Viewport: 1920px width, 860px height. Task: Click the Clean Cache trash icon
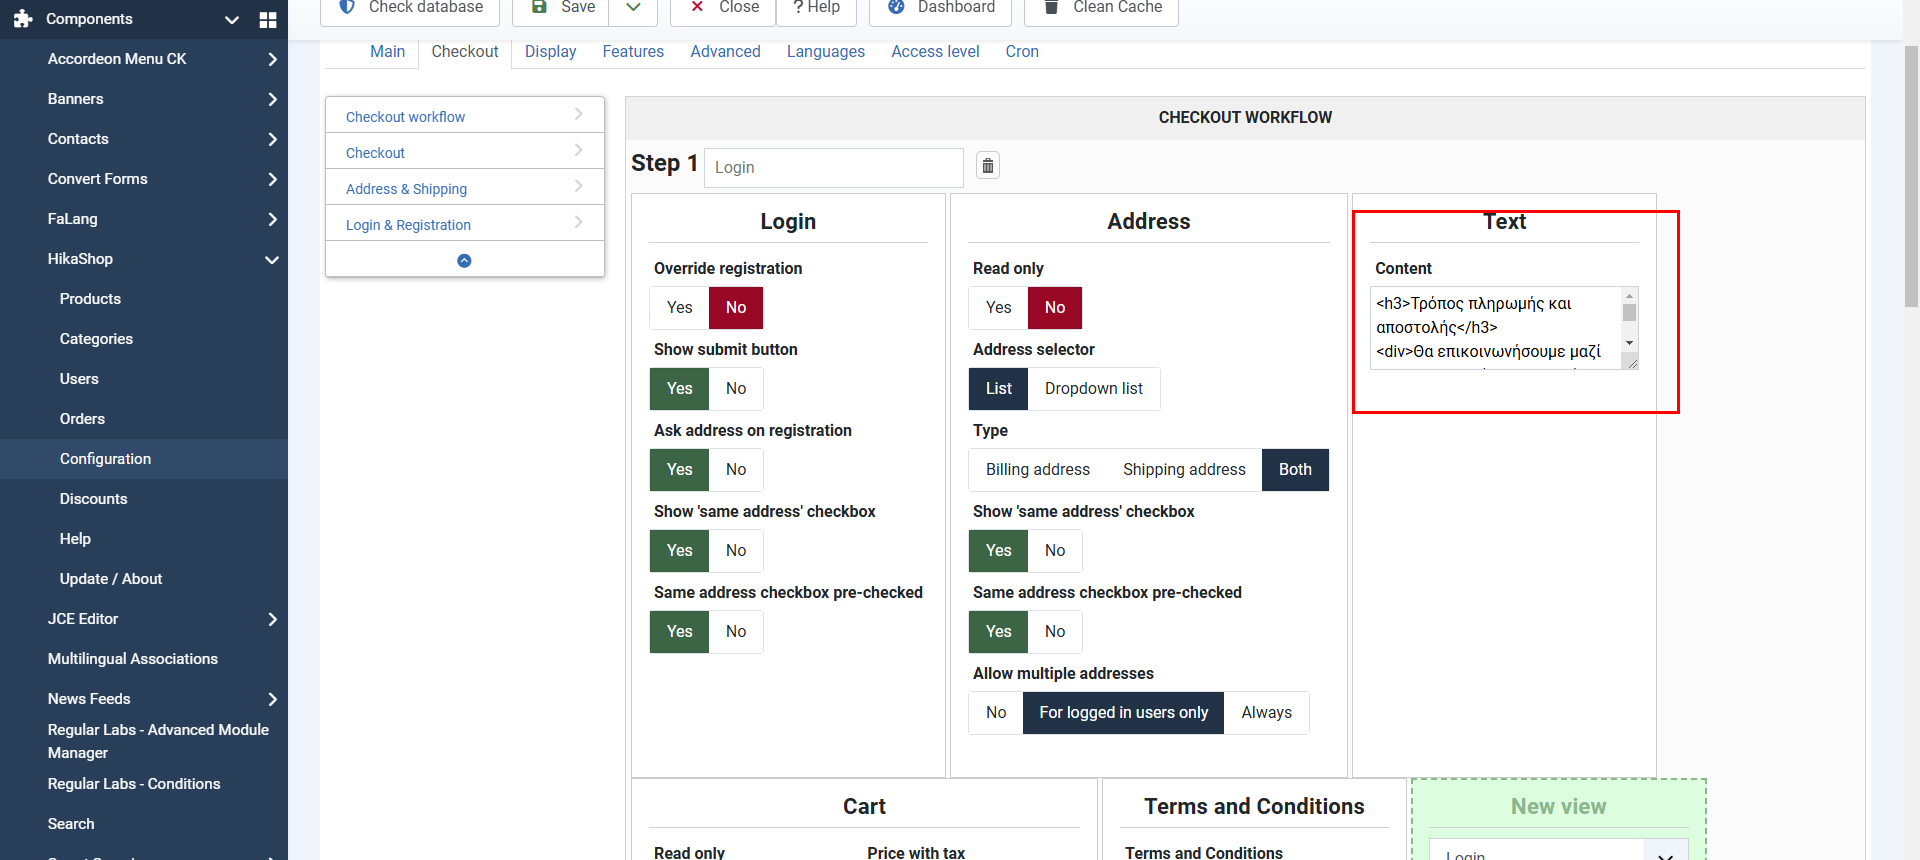click(x=1051, y=7)
